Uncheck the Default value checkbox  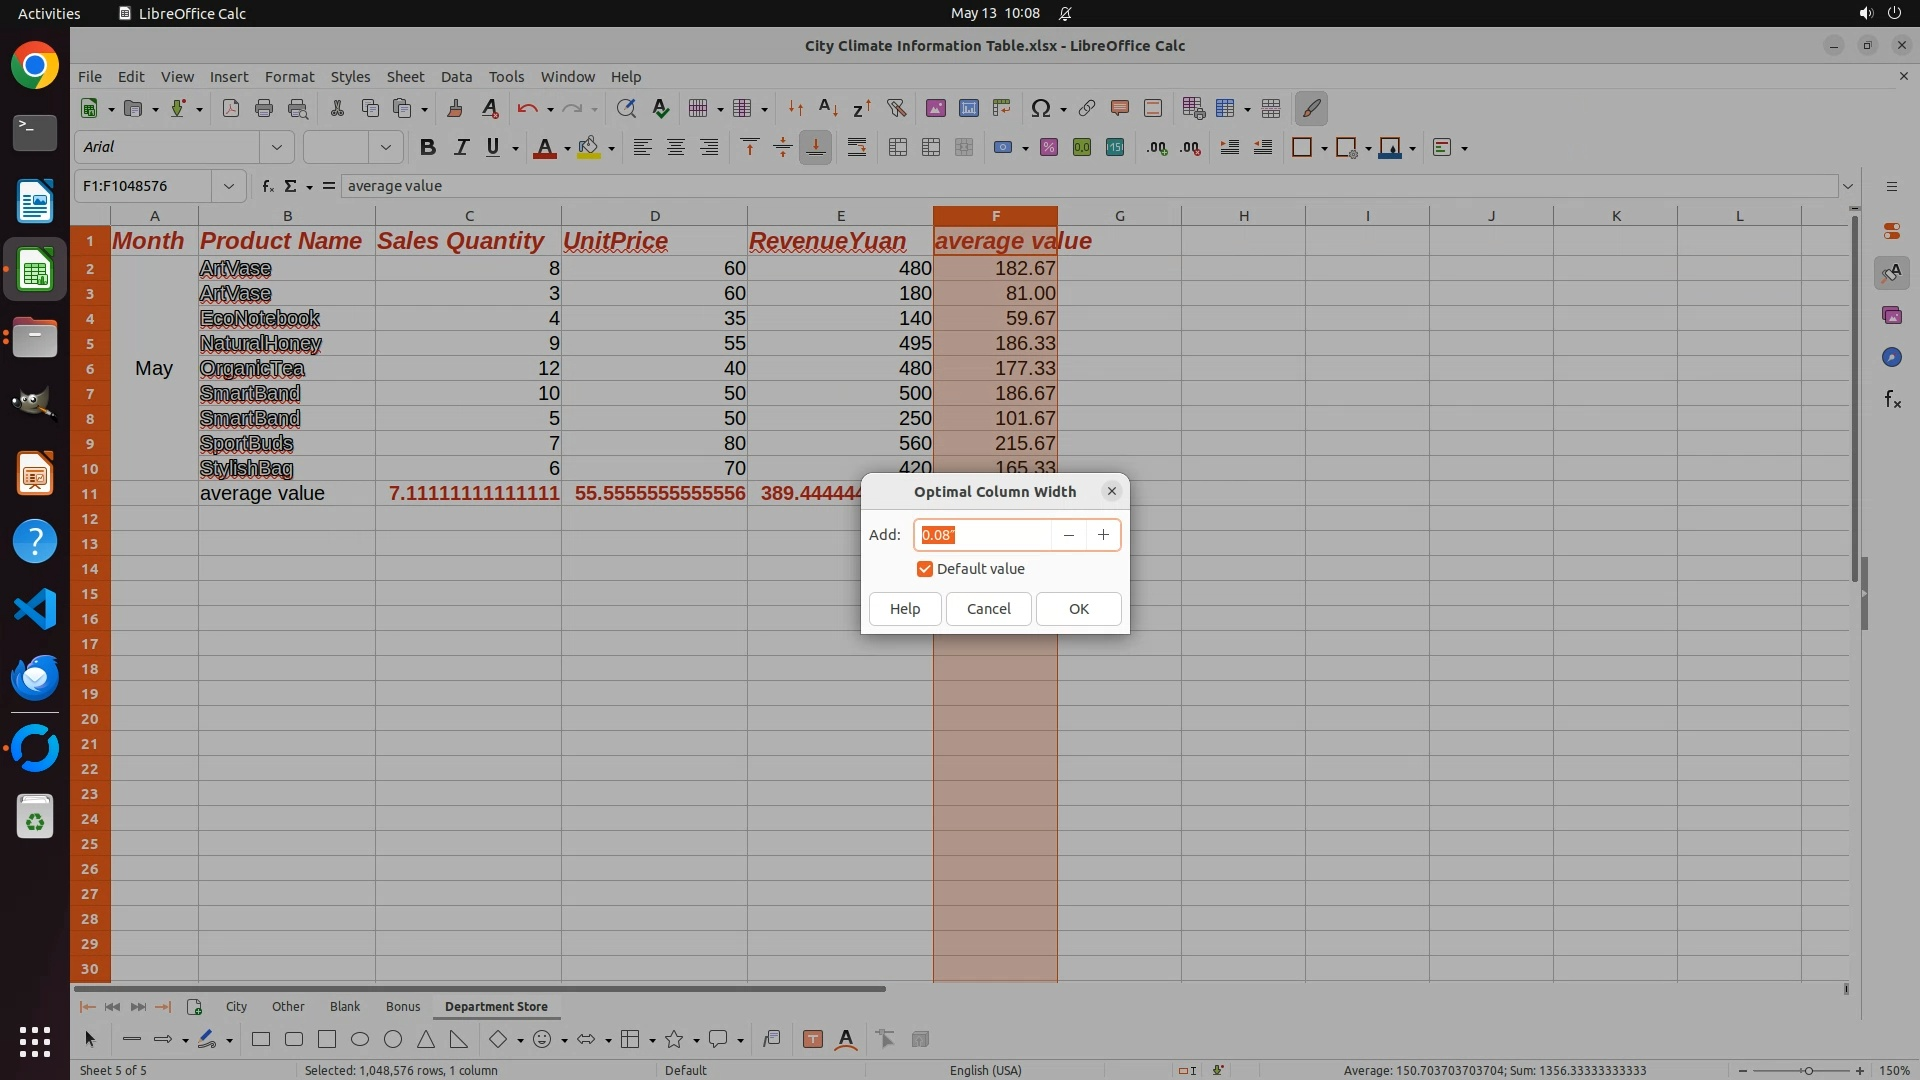925,569
